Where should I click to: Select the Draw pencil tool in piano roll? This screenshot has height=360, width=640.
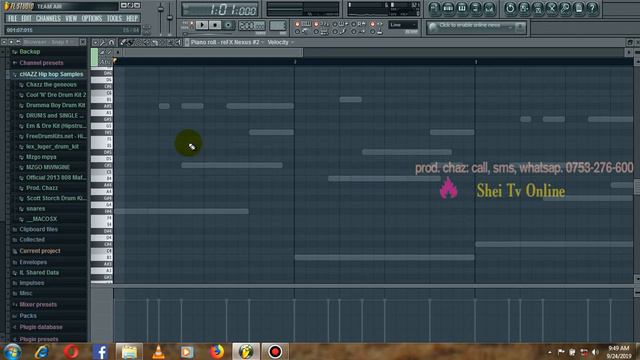click(123, 42)
